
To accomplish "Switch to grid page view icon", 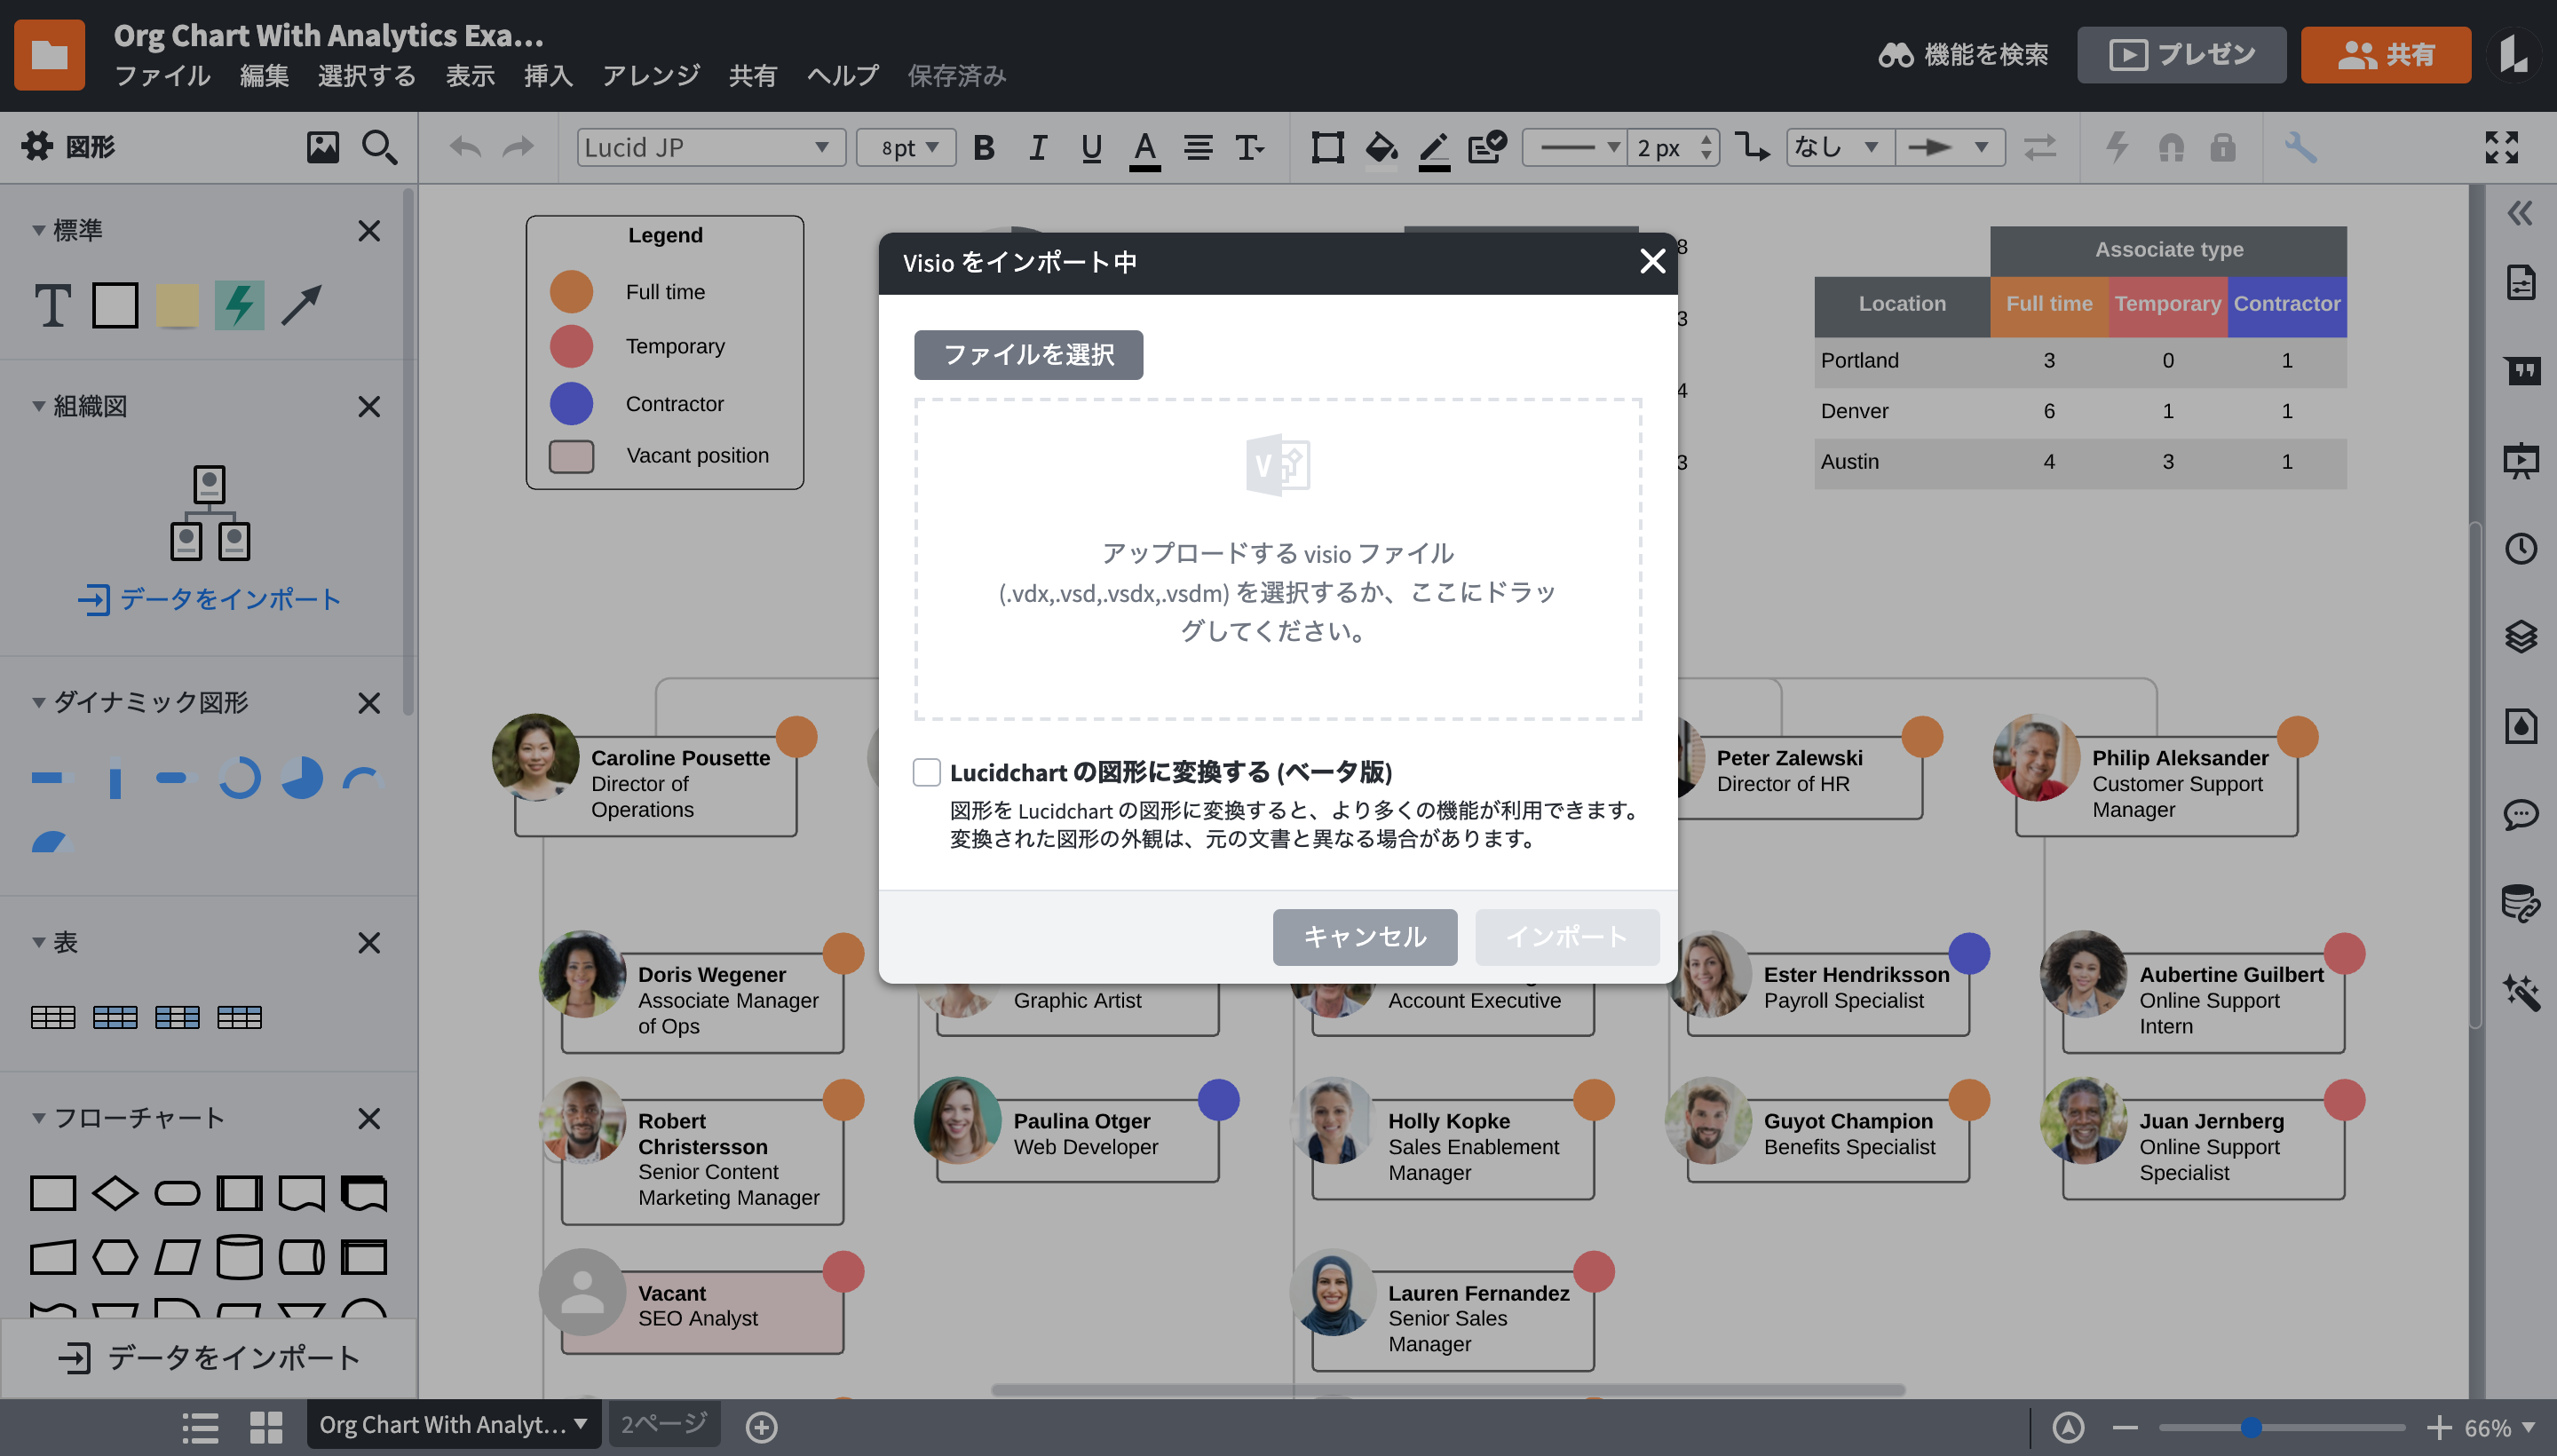I will (x=265, y=1427).
